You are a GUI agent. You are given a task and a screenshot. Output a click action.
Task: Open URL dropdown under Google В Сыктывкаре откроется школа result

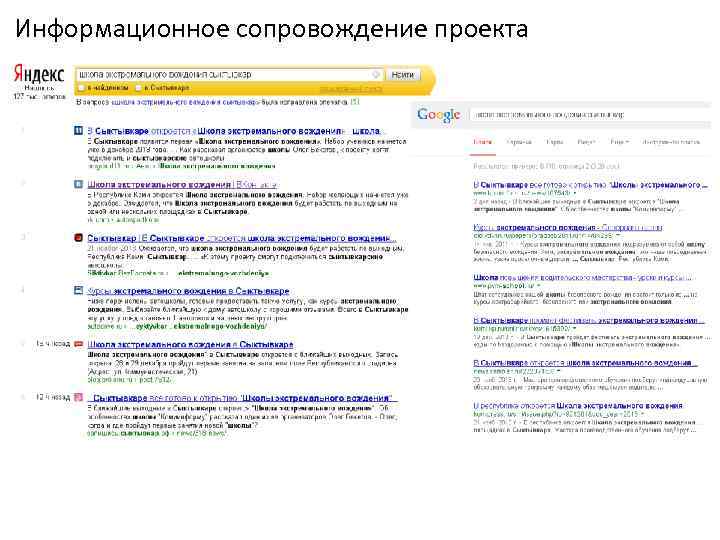click(558, 371)
